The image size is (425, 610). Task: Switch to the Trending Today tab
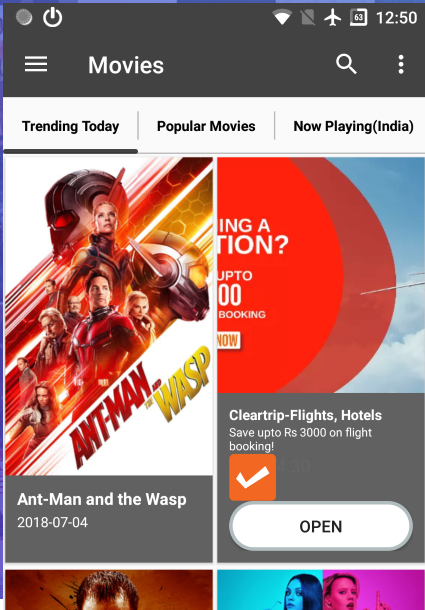[x=70, y=126]
